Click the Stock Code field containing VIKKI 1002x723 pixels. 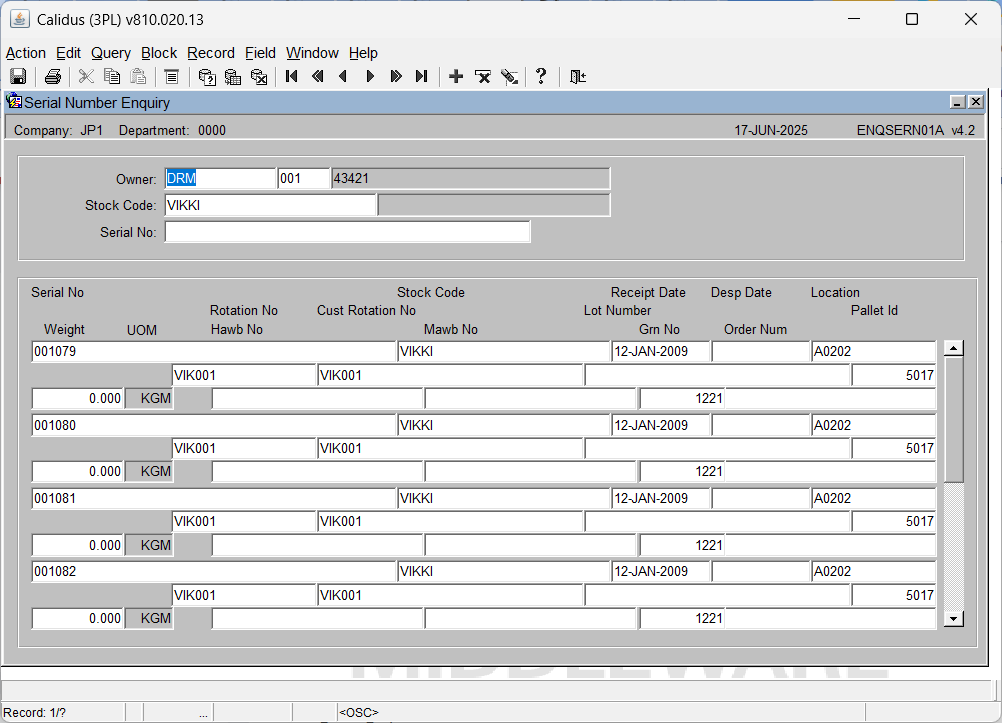[270, 205]
